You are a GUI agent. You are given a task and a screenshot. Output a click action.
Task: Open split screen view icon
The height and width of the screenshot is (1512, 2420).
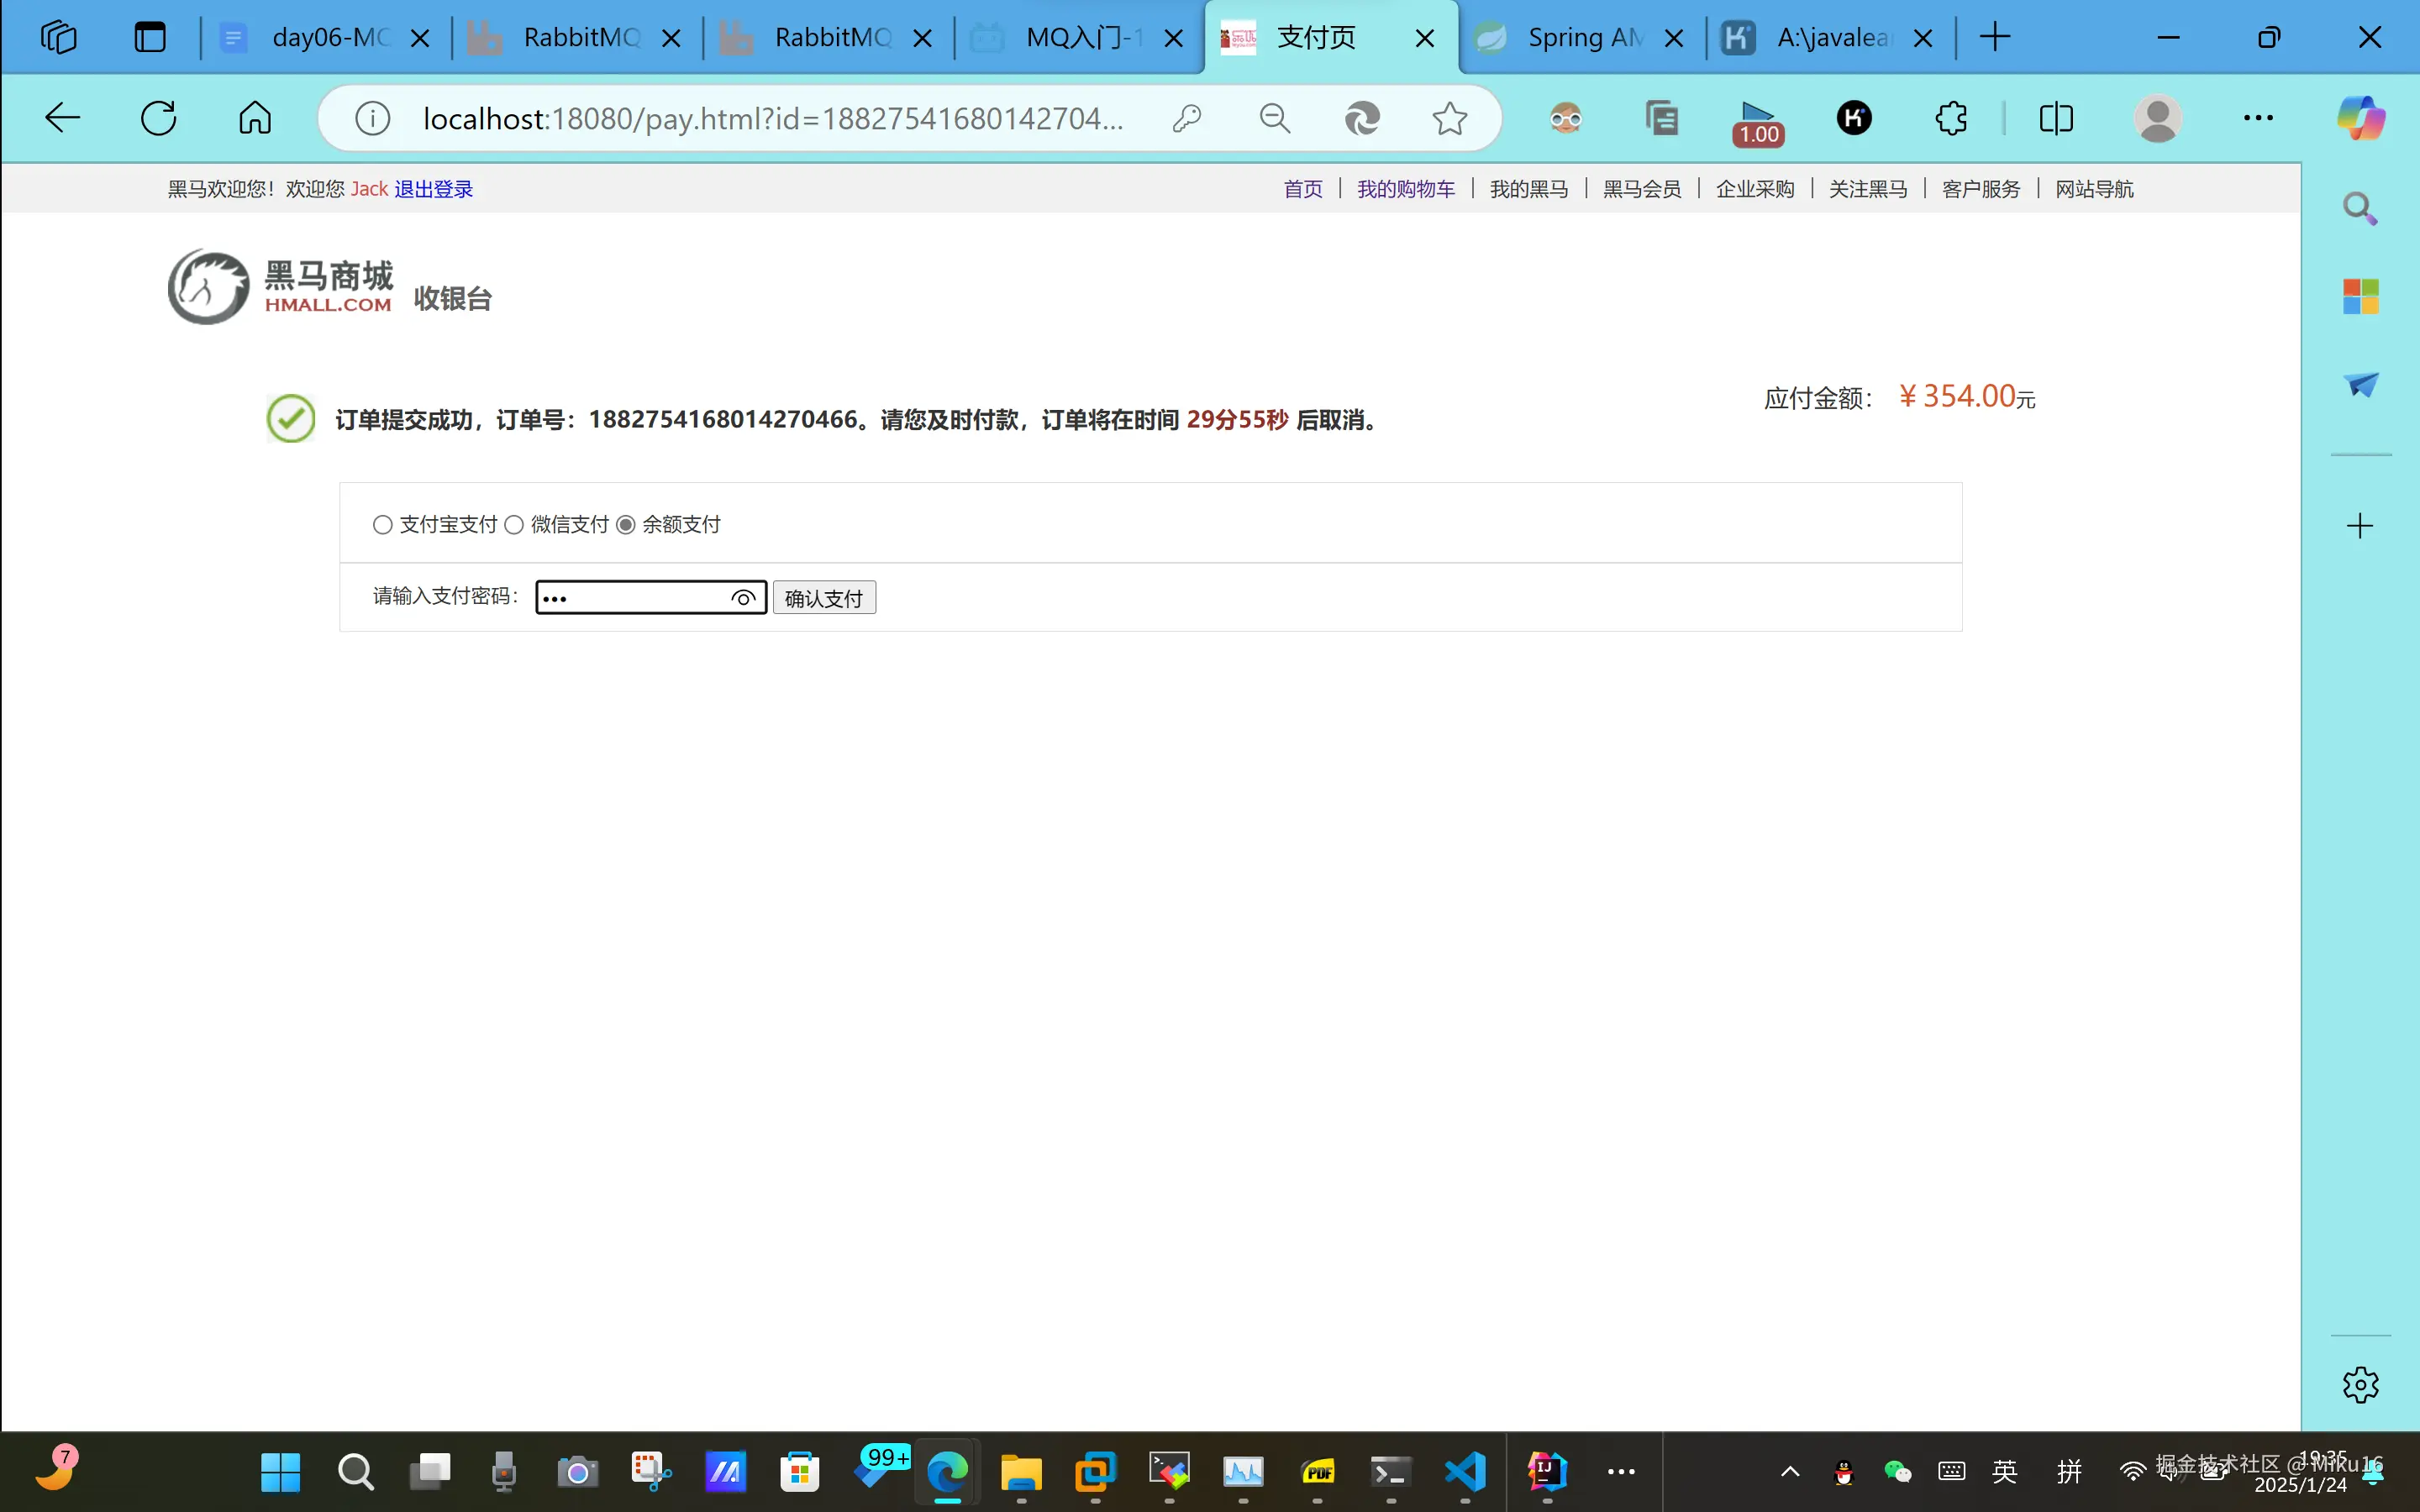(x=2056, y=118)
